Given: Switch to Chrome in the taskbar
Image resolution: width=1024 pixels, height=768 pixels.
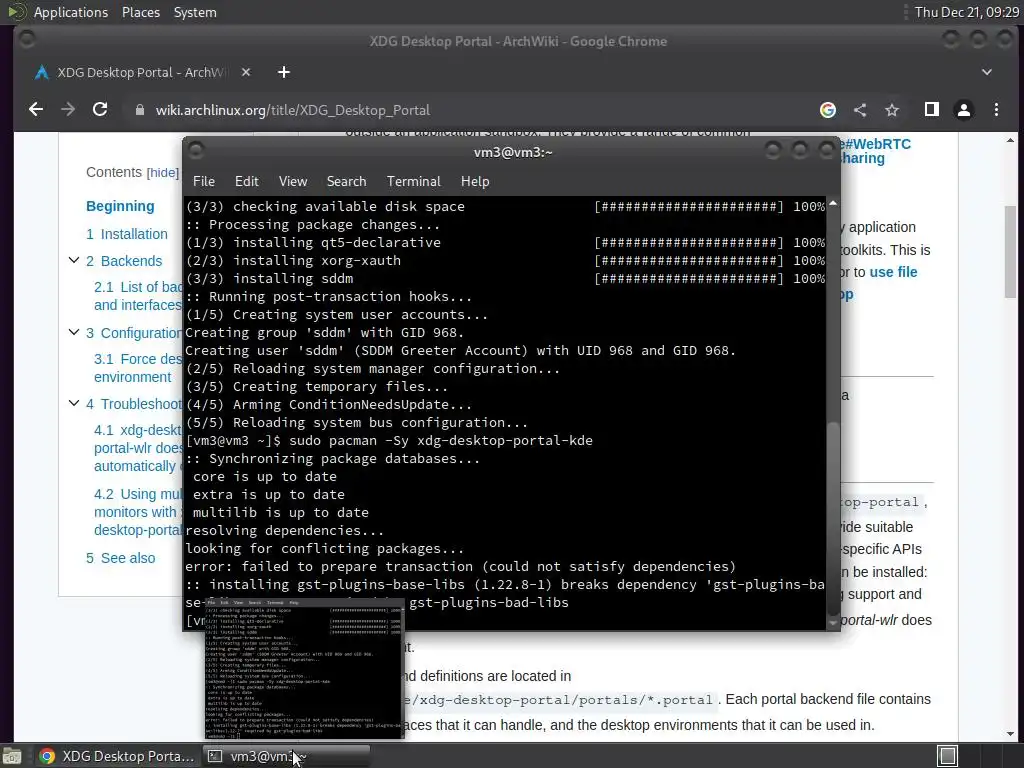Looking at the screenshot, I should [x=116, y=756].
